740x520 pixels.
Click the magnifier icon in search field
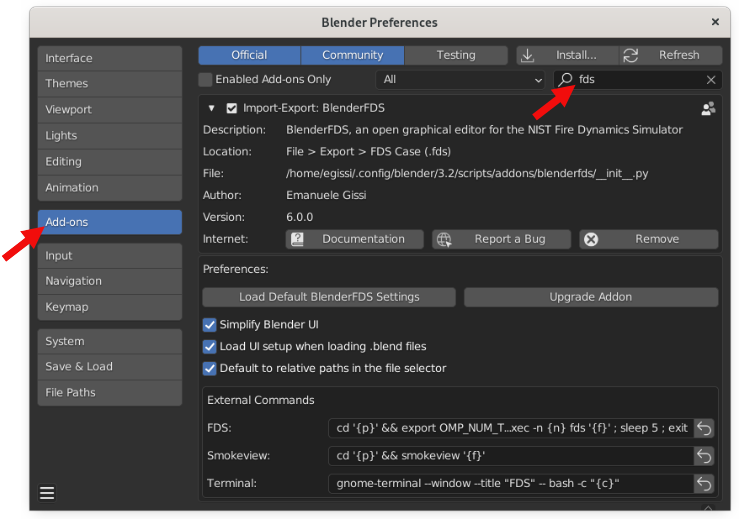[x=565, y=79]
